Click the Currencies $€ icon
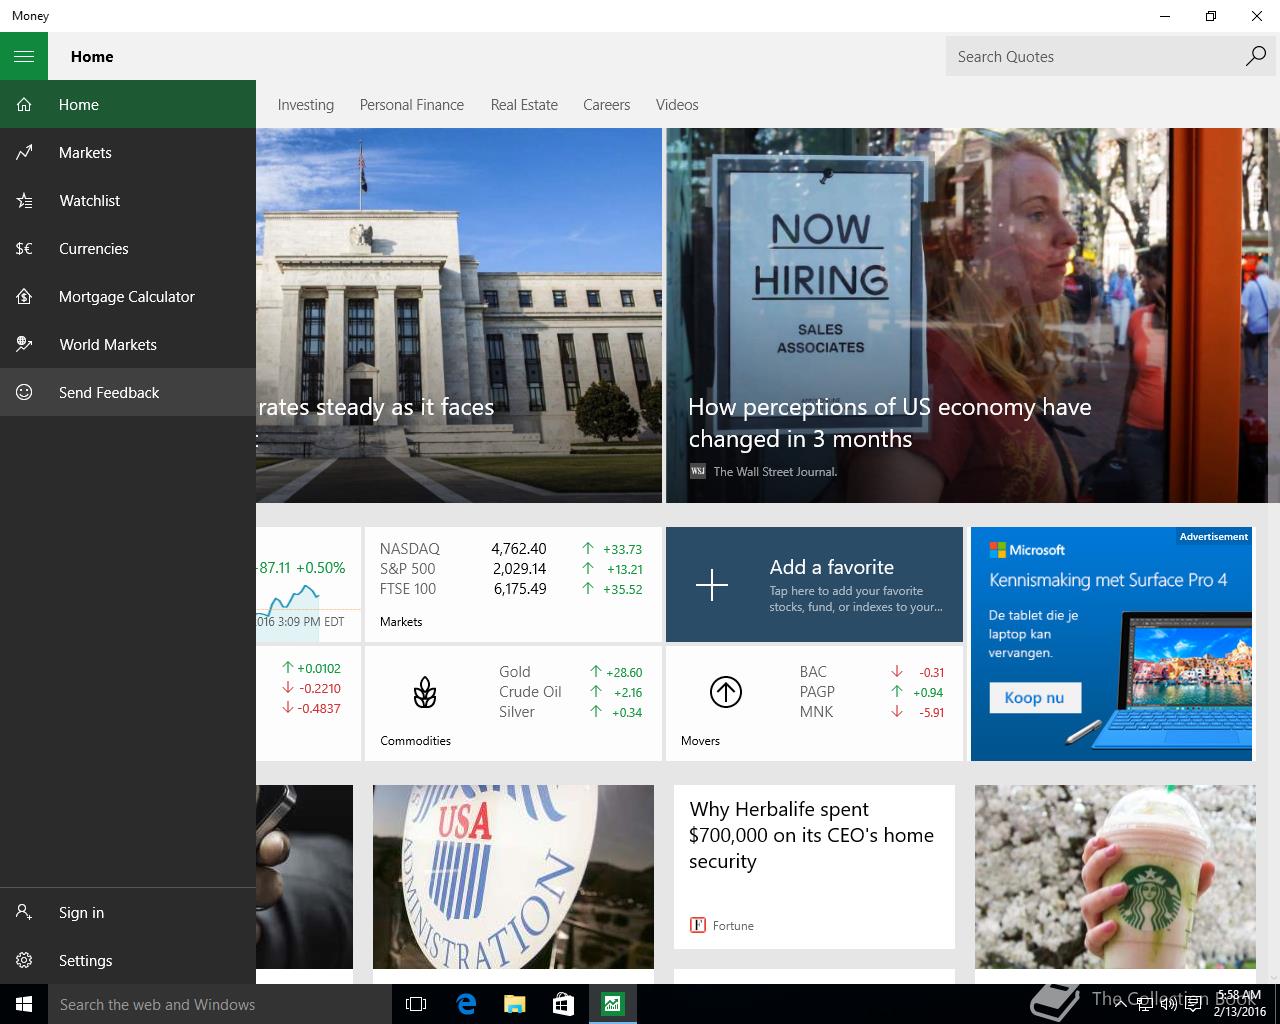Image resolution: width=1280 pixels, height=1024 pixels. coord(24,248)
